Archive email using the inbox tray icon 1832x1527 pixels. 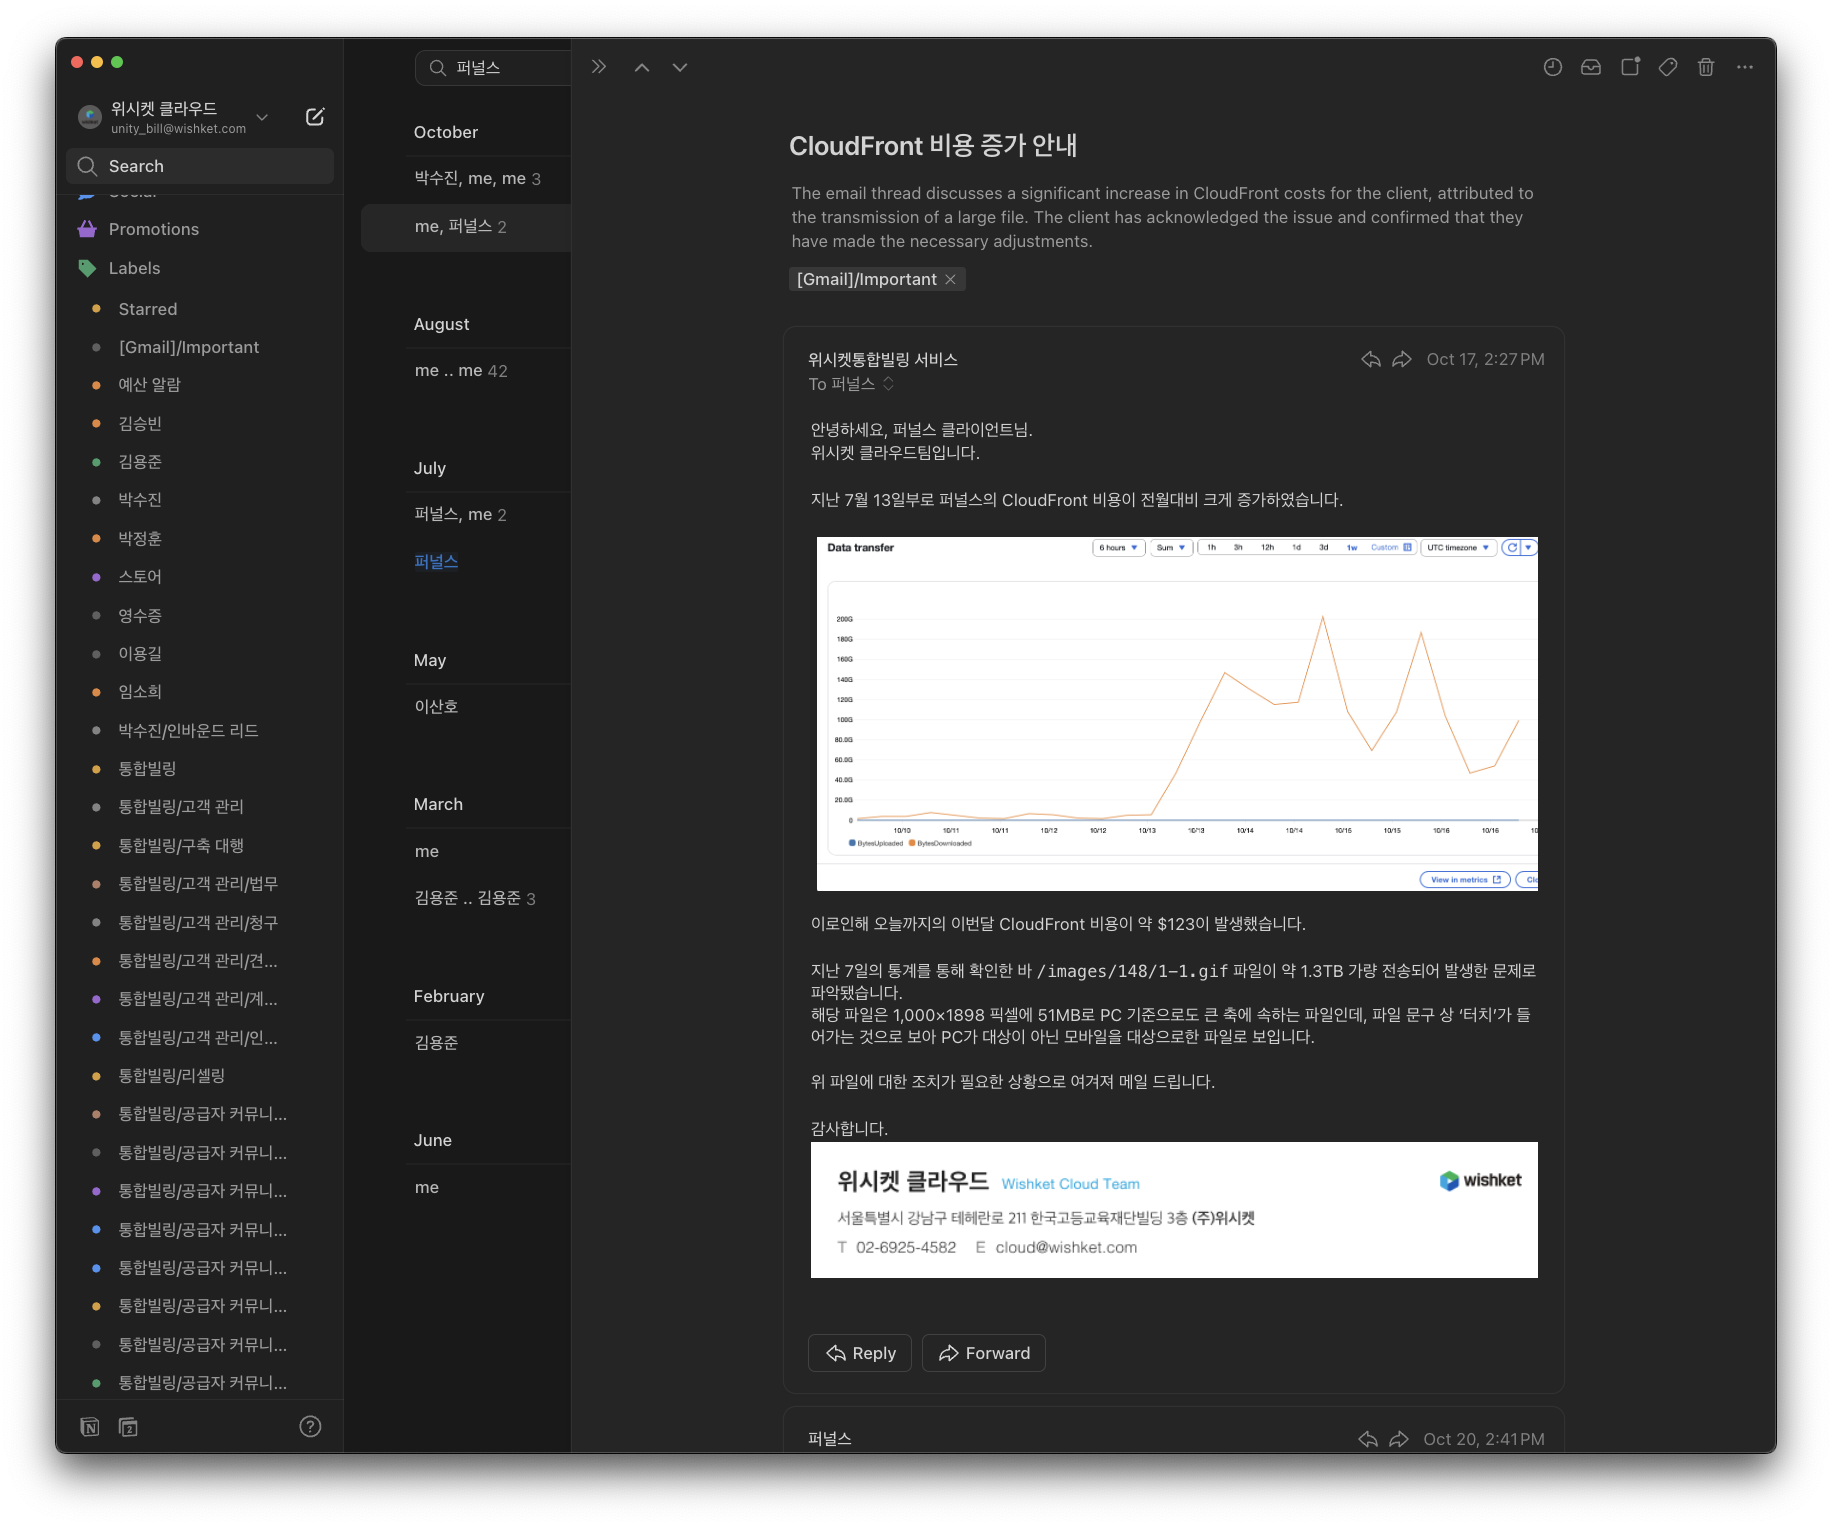pyautogui.click(x=1590, y=67)
